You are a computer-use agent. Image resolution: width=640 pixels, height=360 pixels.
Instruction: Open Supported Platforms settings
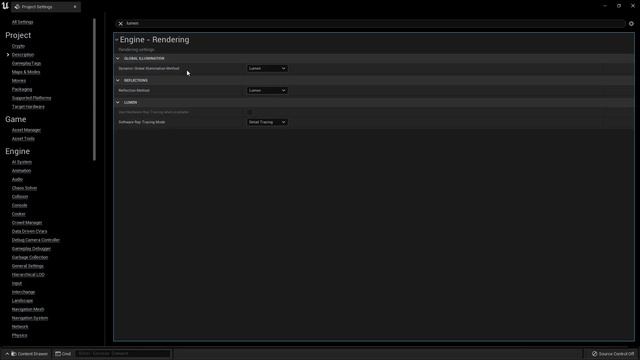point(31,98)
